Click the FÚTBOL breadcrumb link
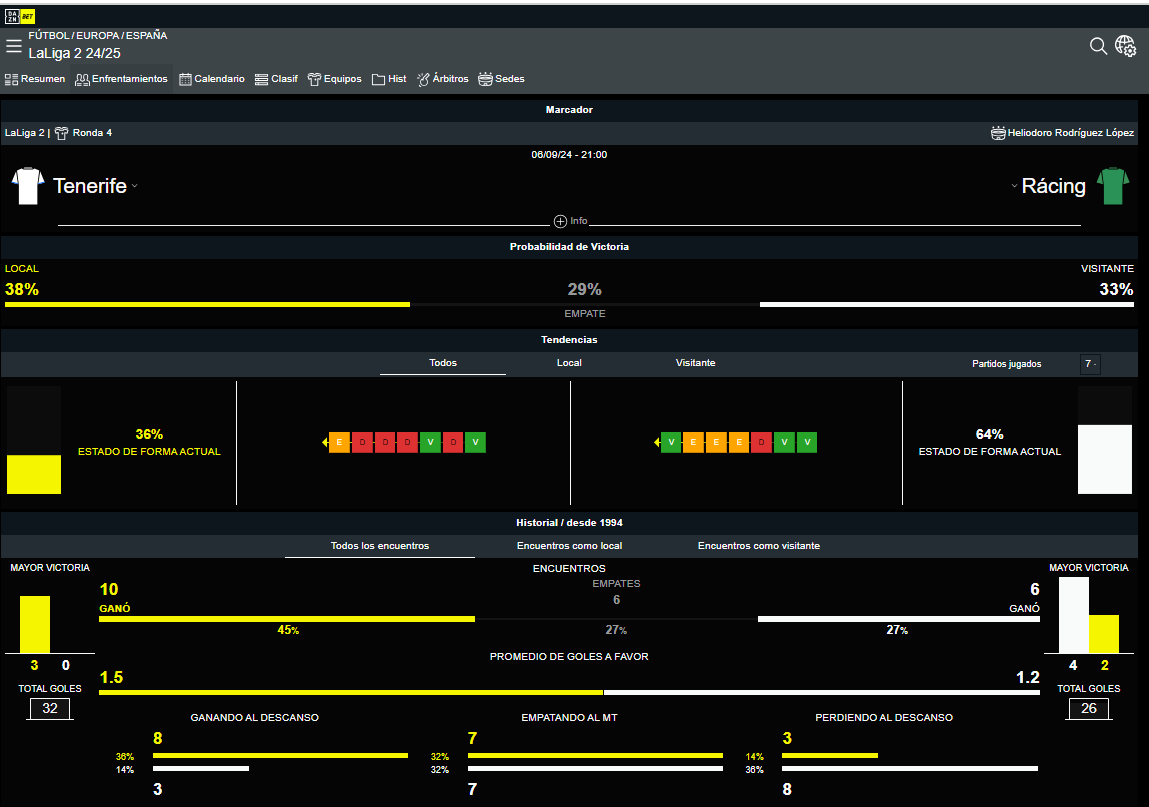1149x807 pixels. [49, 35]
